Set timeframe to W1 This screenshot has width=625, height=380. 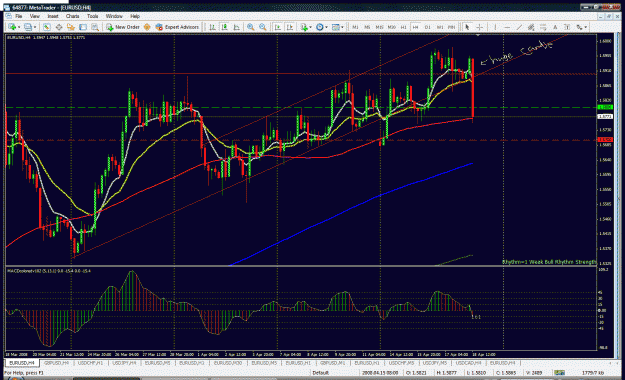point(440,27)
